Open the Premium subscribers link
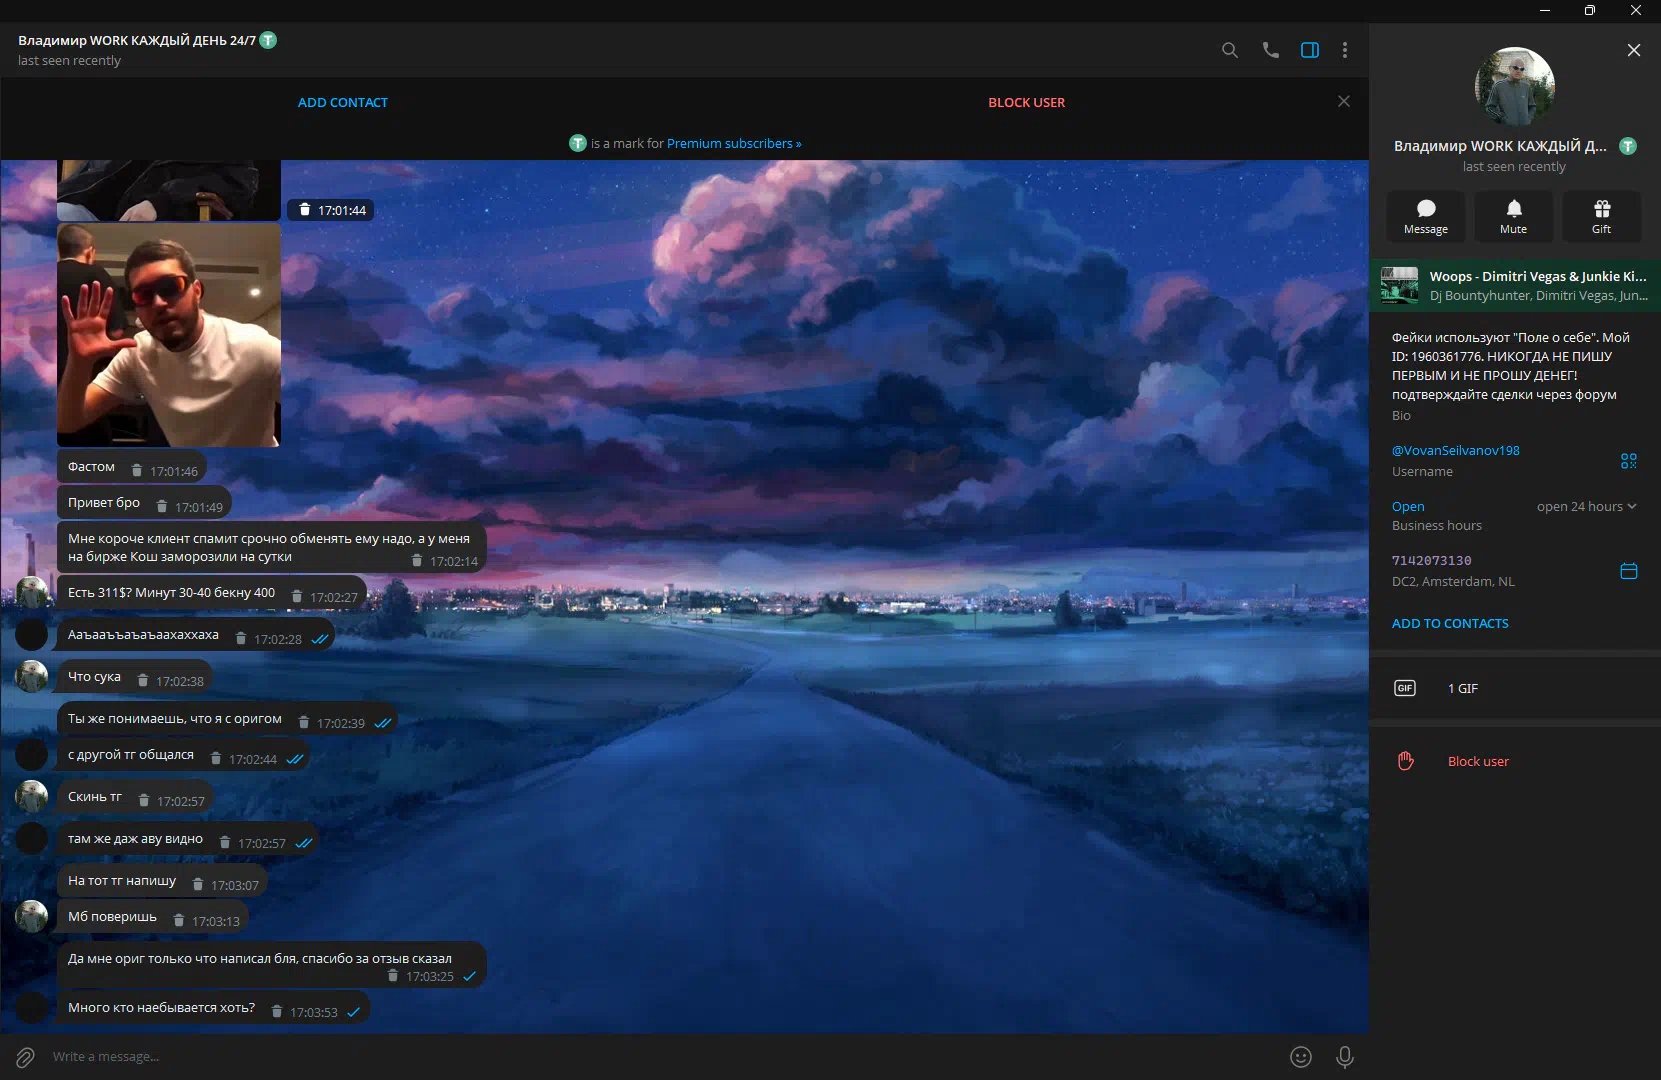The height and width of the screenshot is (1080, 1661). (x=733, y=144)
